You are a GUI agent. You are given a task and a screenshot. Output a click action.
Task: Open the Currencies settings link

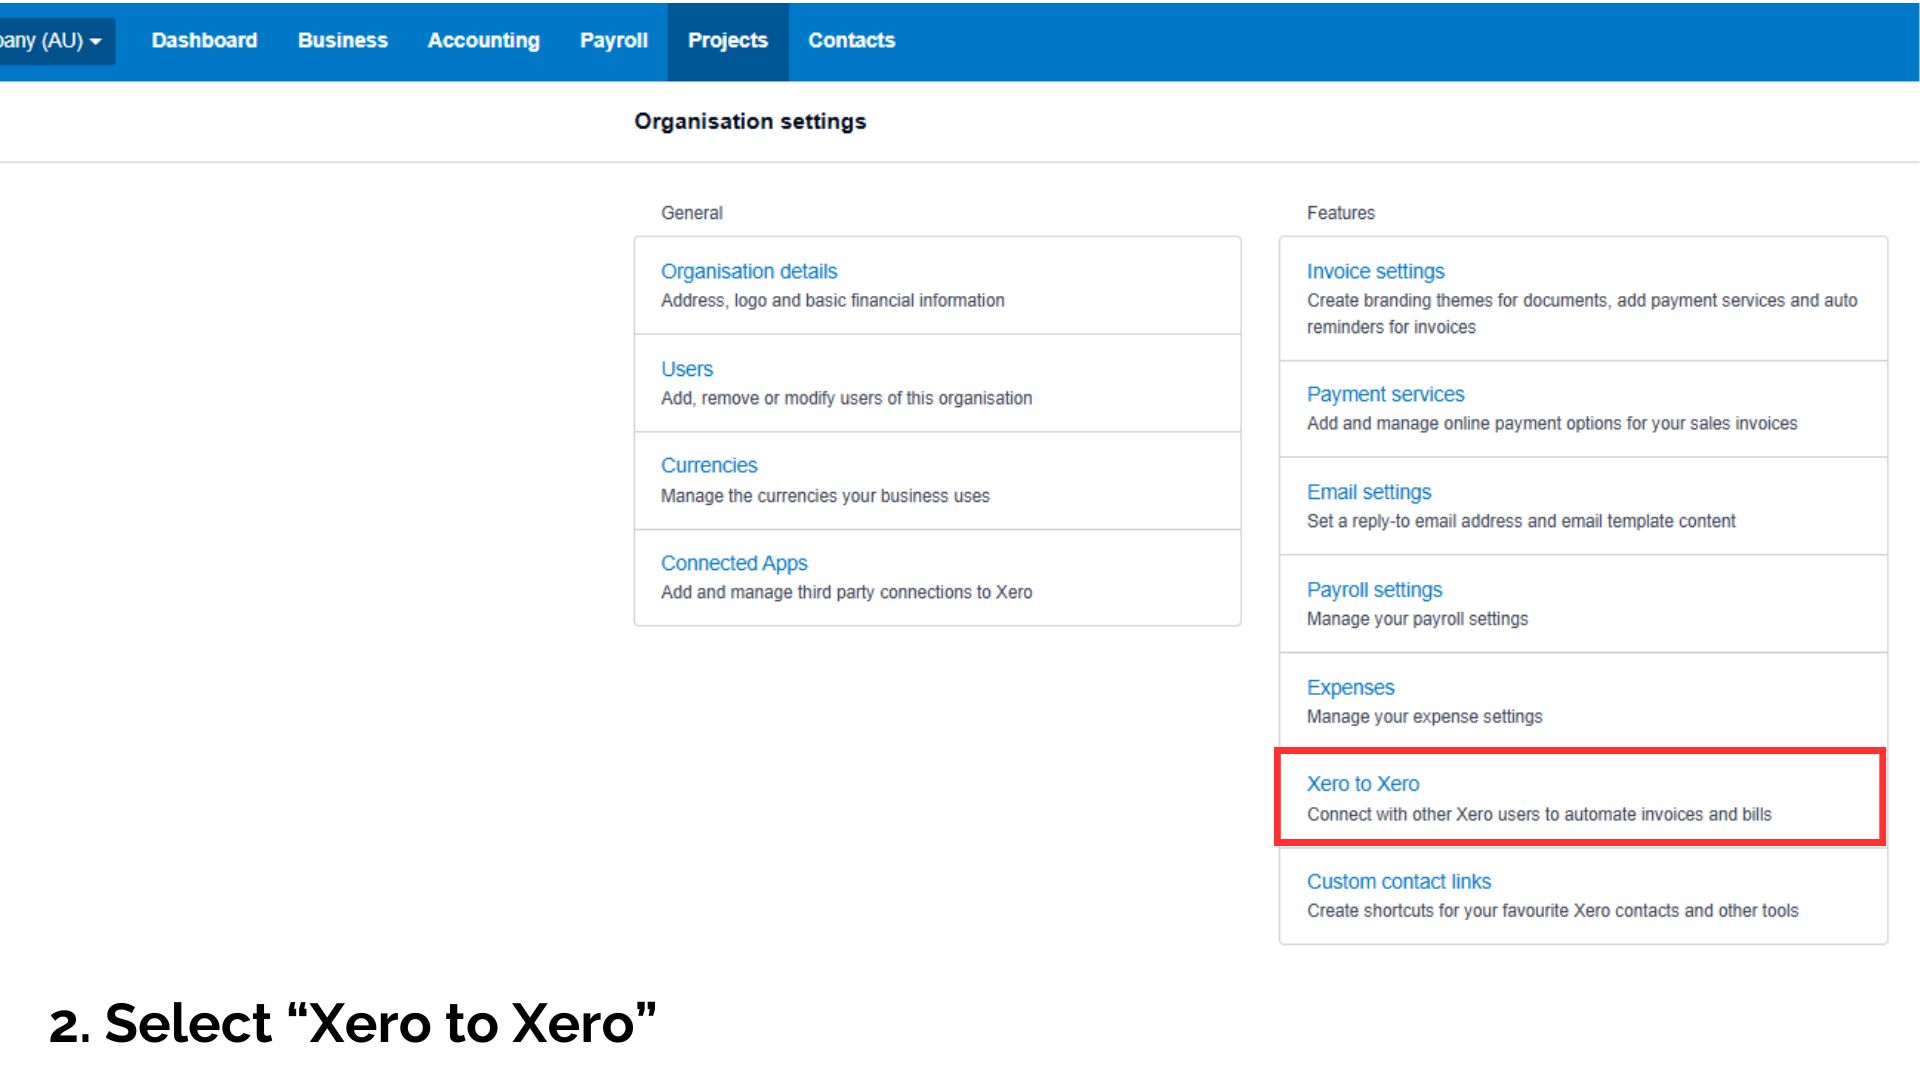(709, 466)
